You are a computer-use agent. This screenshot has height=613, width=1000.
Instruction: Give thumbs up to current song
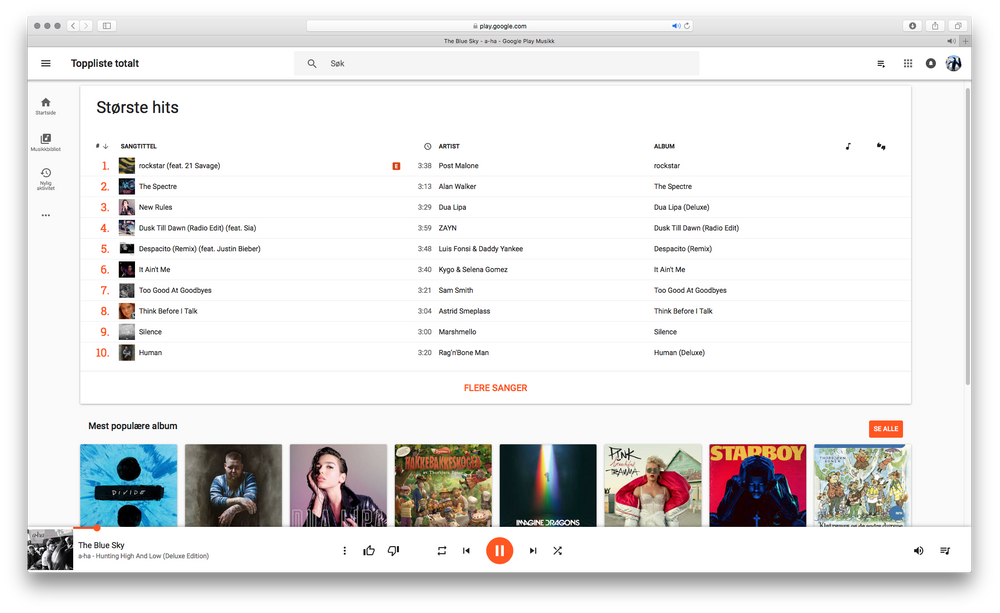coord(369,550)
